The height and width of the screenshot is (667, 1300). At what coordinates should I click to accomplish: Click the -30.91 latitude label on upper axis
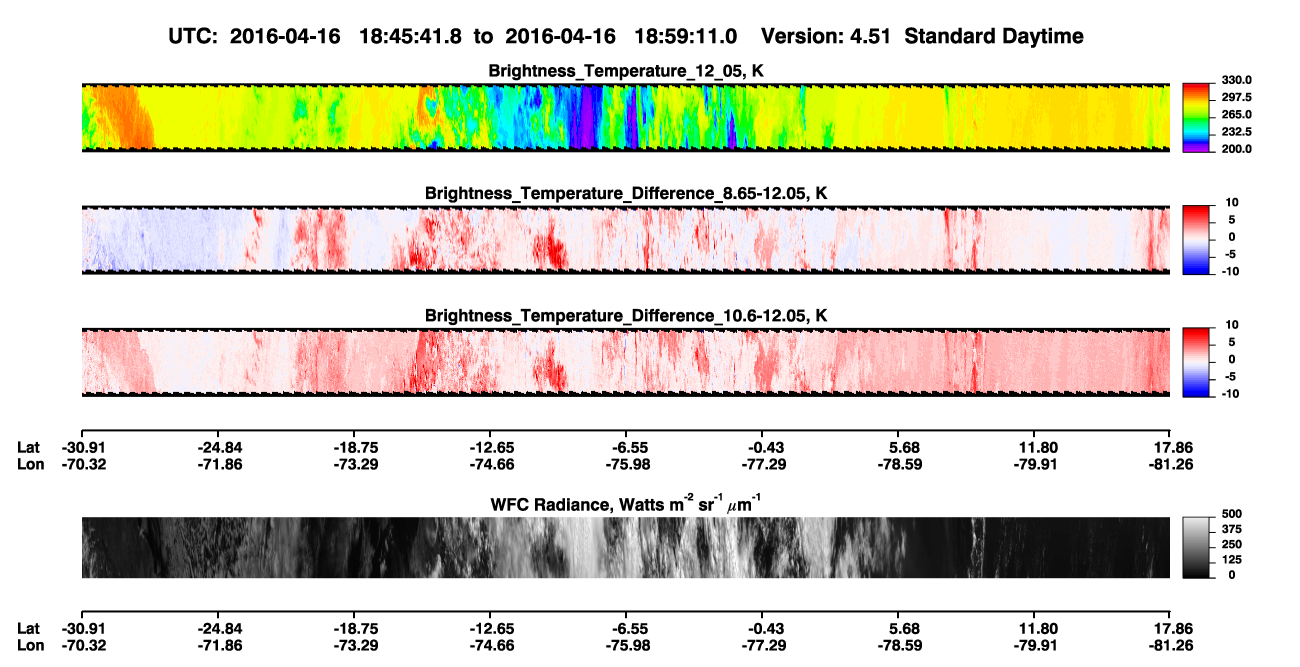click(x=81, y=448)
